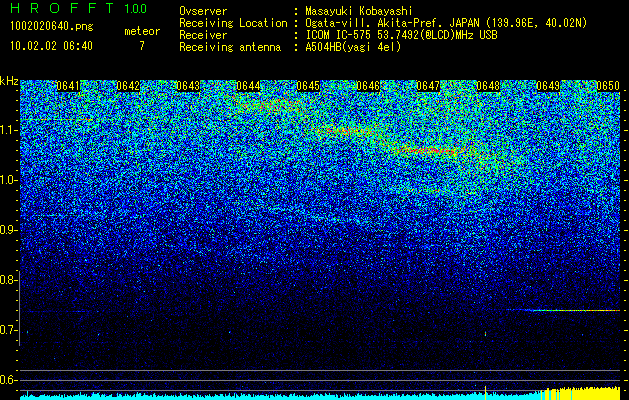Click the date stamp 10.02.02 06:40

[51, 46]
